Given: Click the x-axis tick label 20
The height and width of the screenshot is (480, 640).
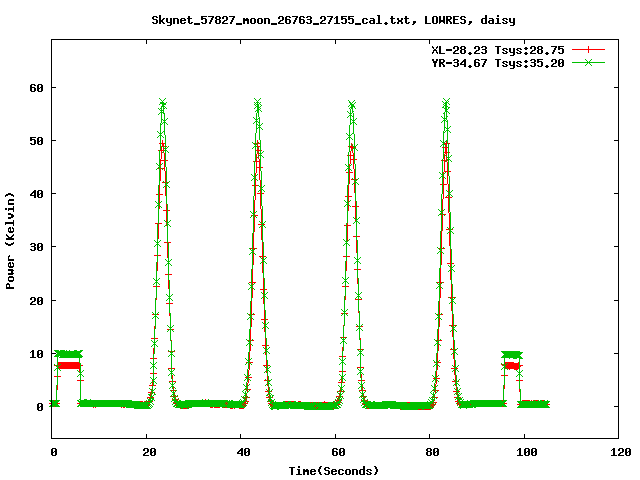Looking at the screenshot, I should coord(149,452).
